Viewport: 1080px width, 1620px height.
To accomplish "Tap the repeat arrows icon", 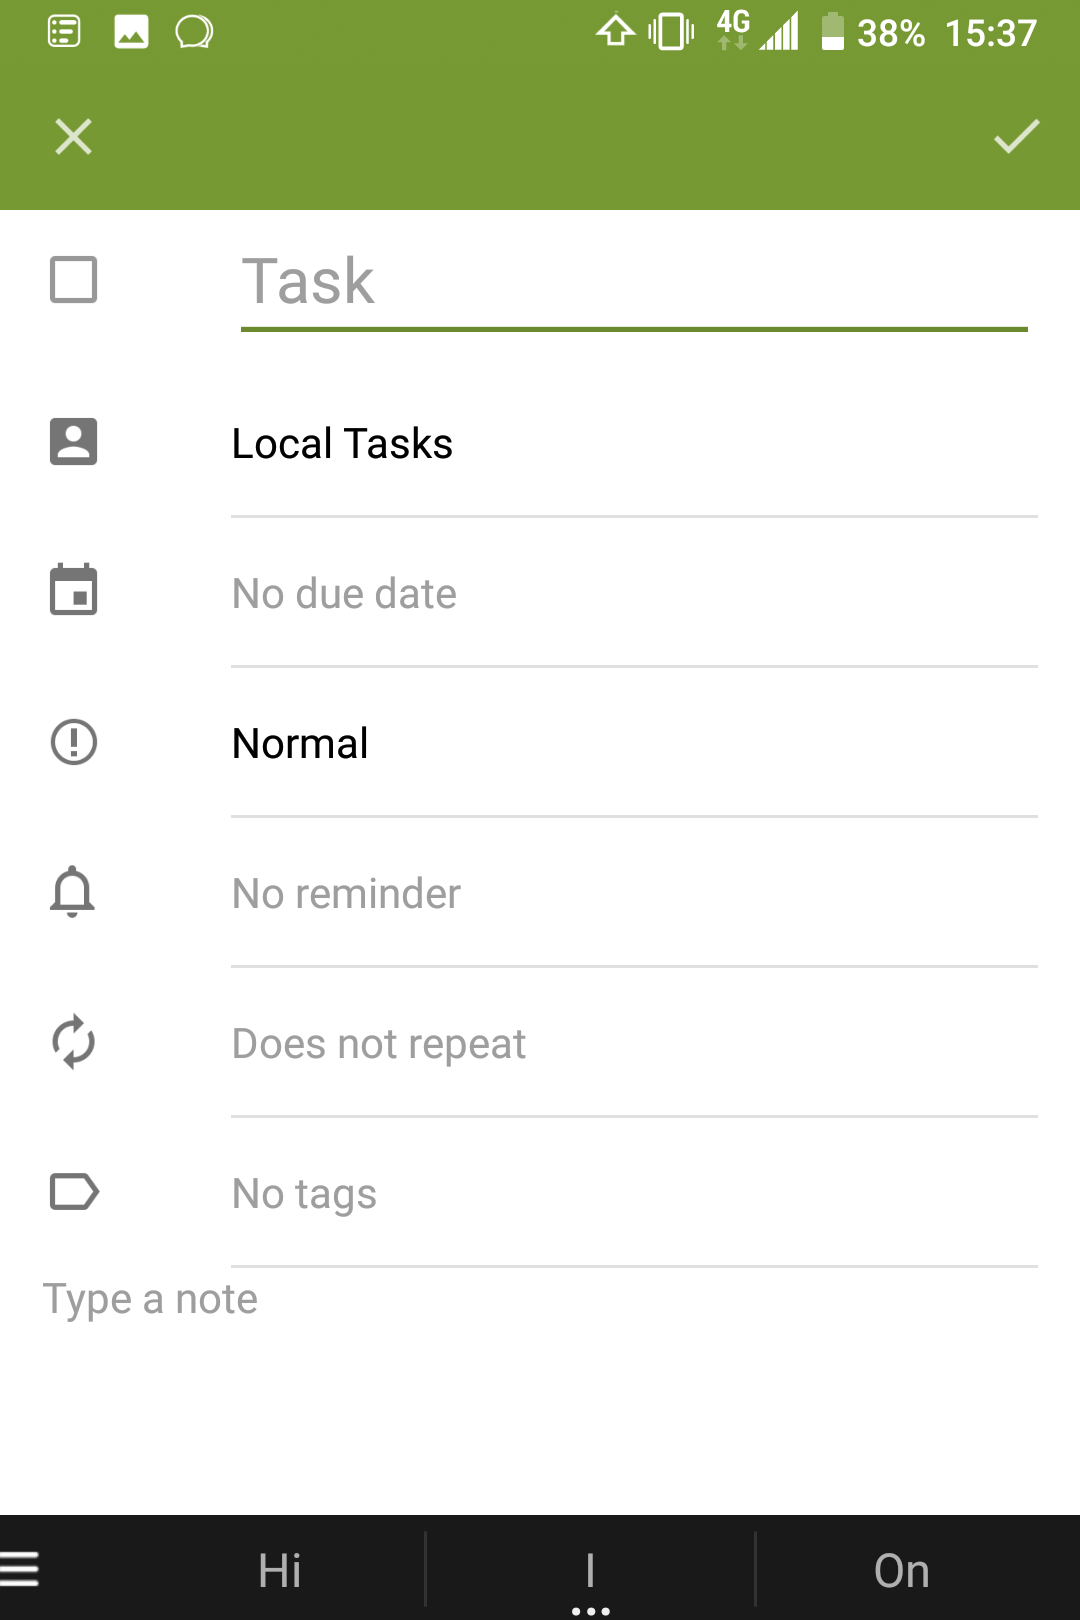I will pos(74,1042).
